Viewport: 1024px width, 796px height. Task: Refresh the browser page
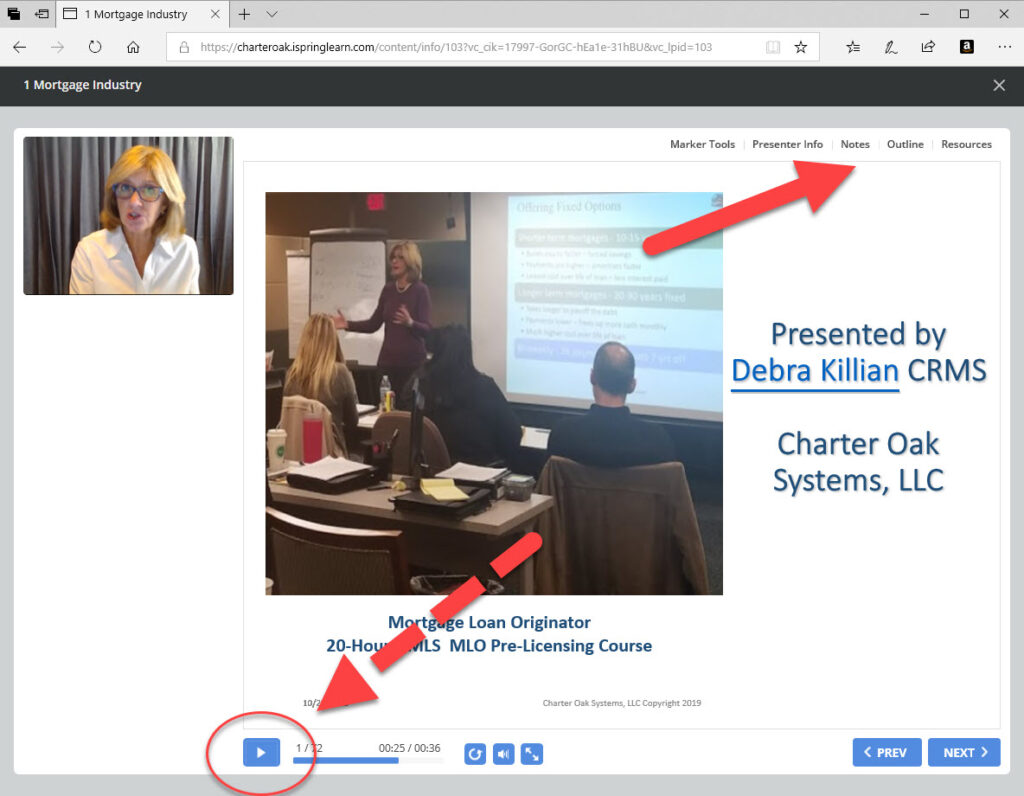[x=95, y=47]
